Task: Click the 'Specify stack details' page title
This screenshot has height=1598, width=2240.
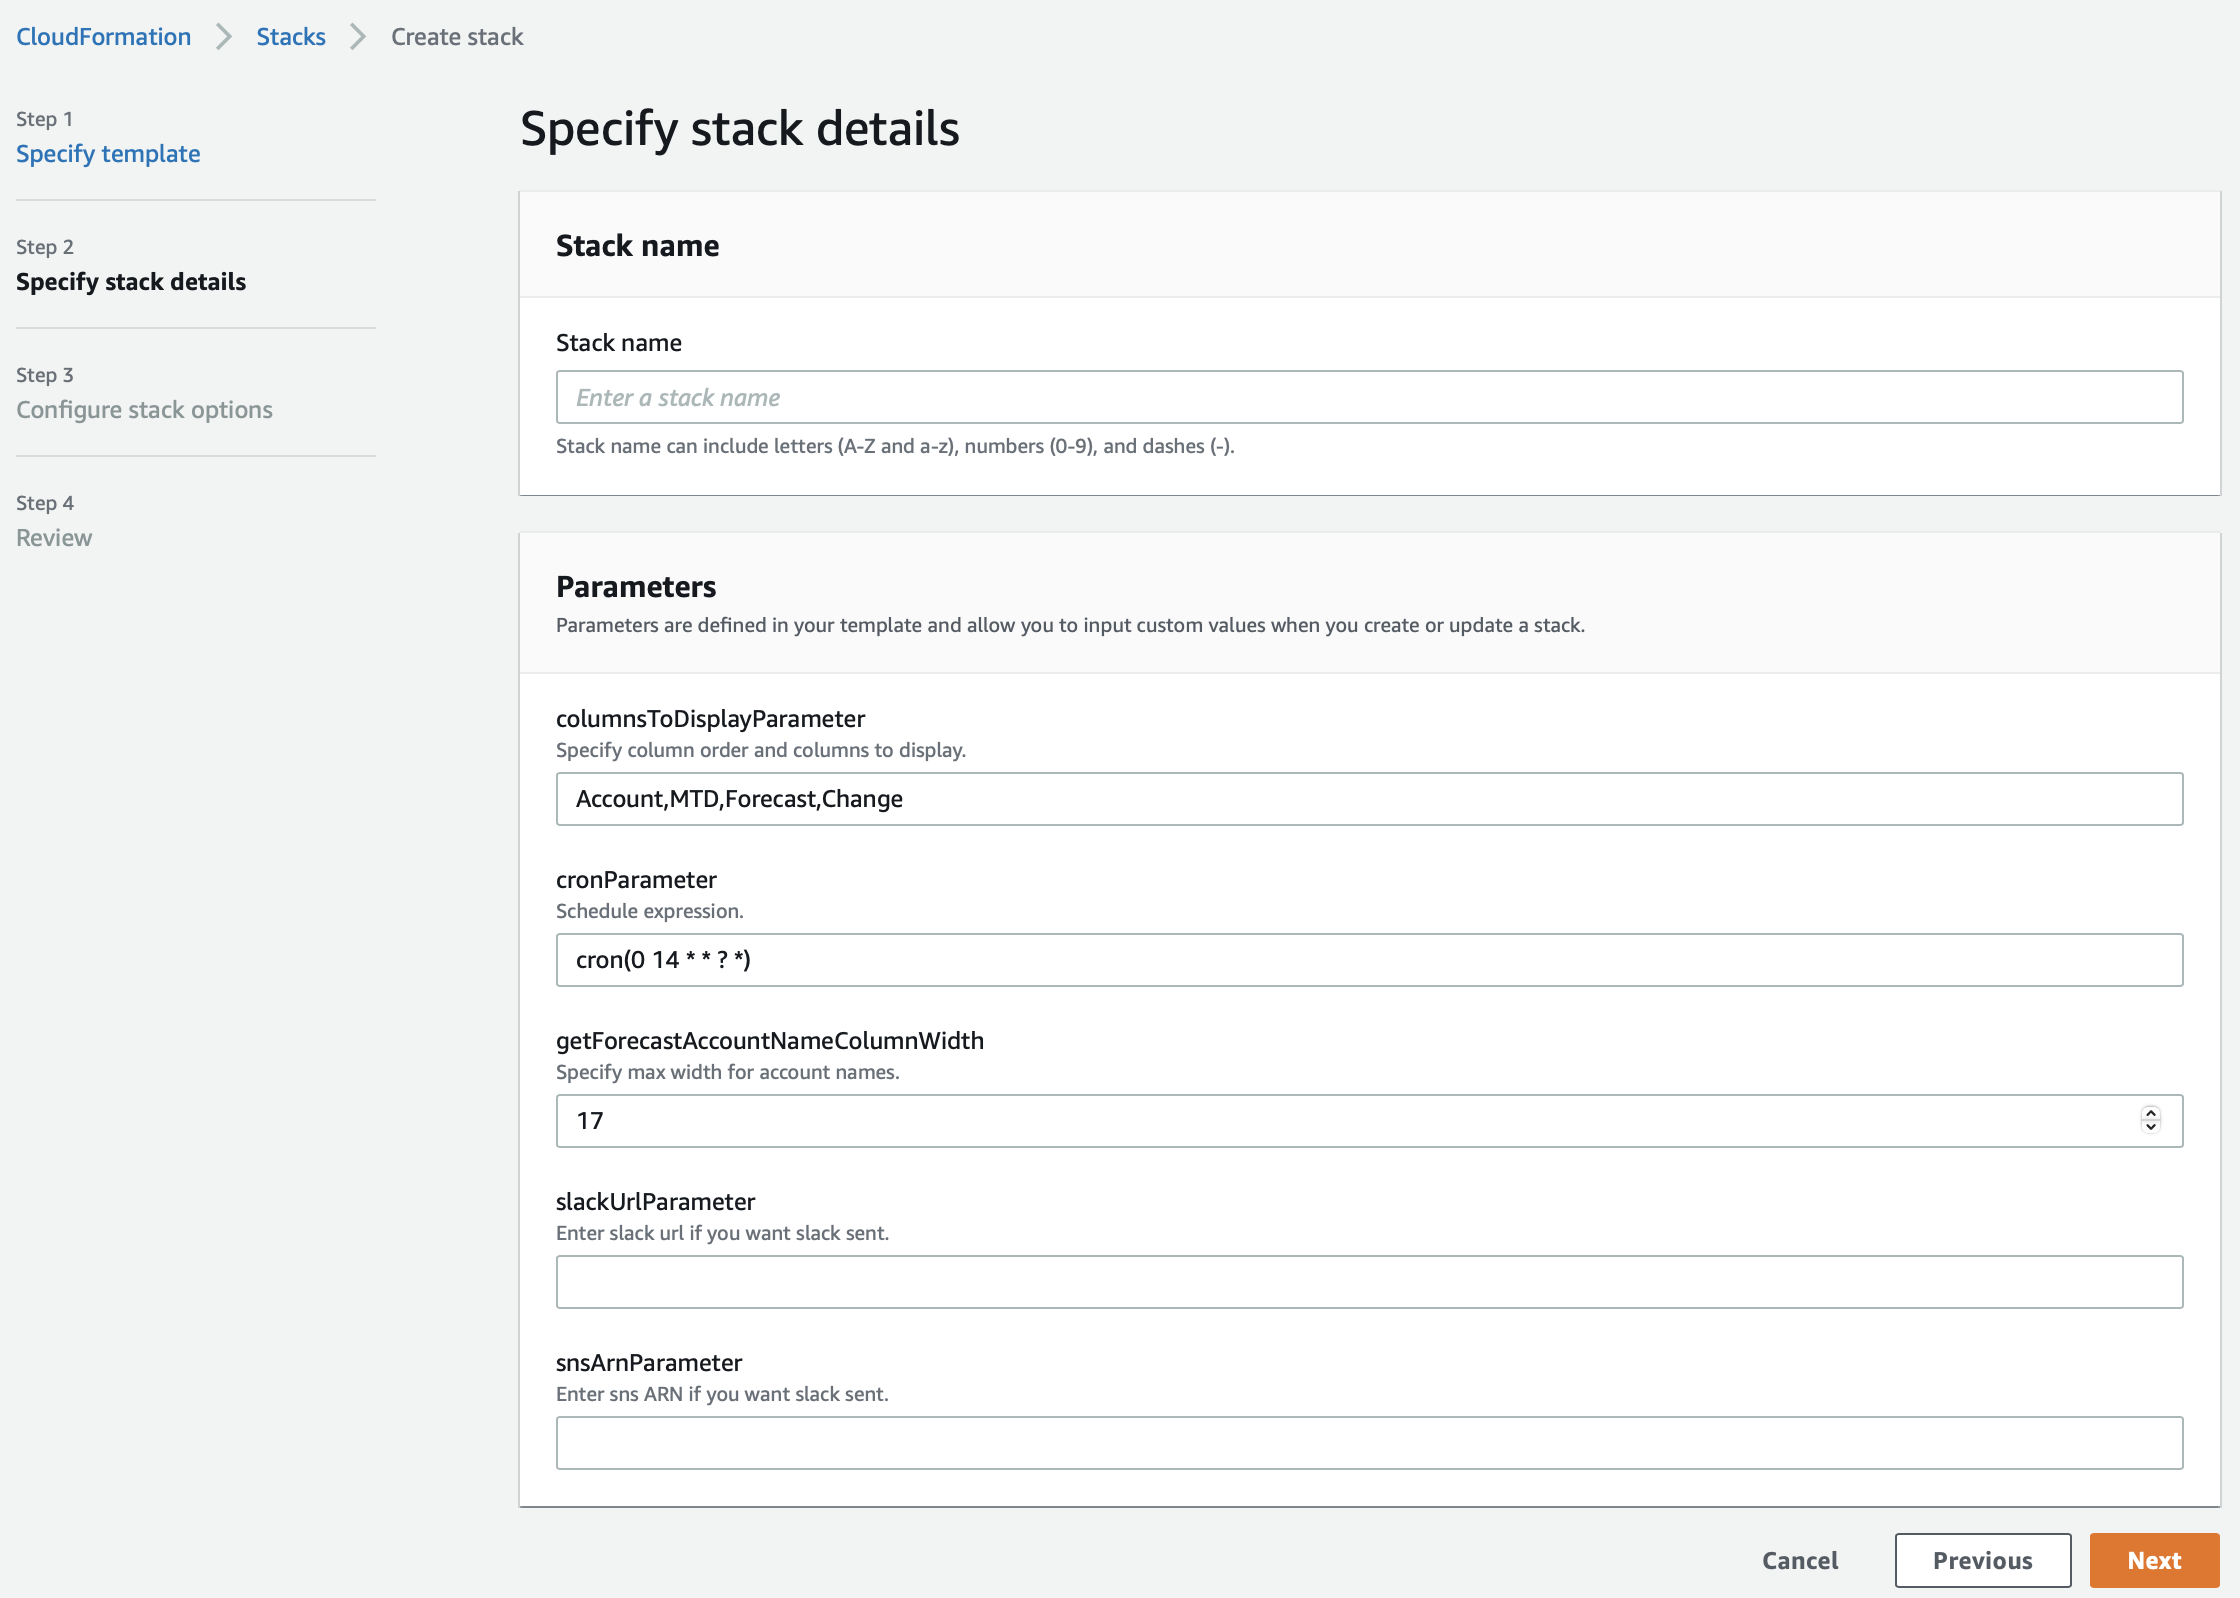Action: pyautogui.click(x=740, y=128)
